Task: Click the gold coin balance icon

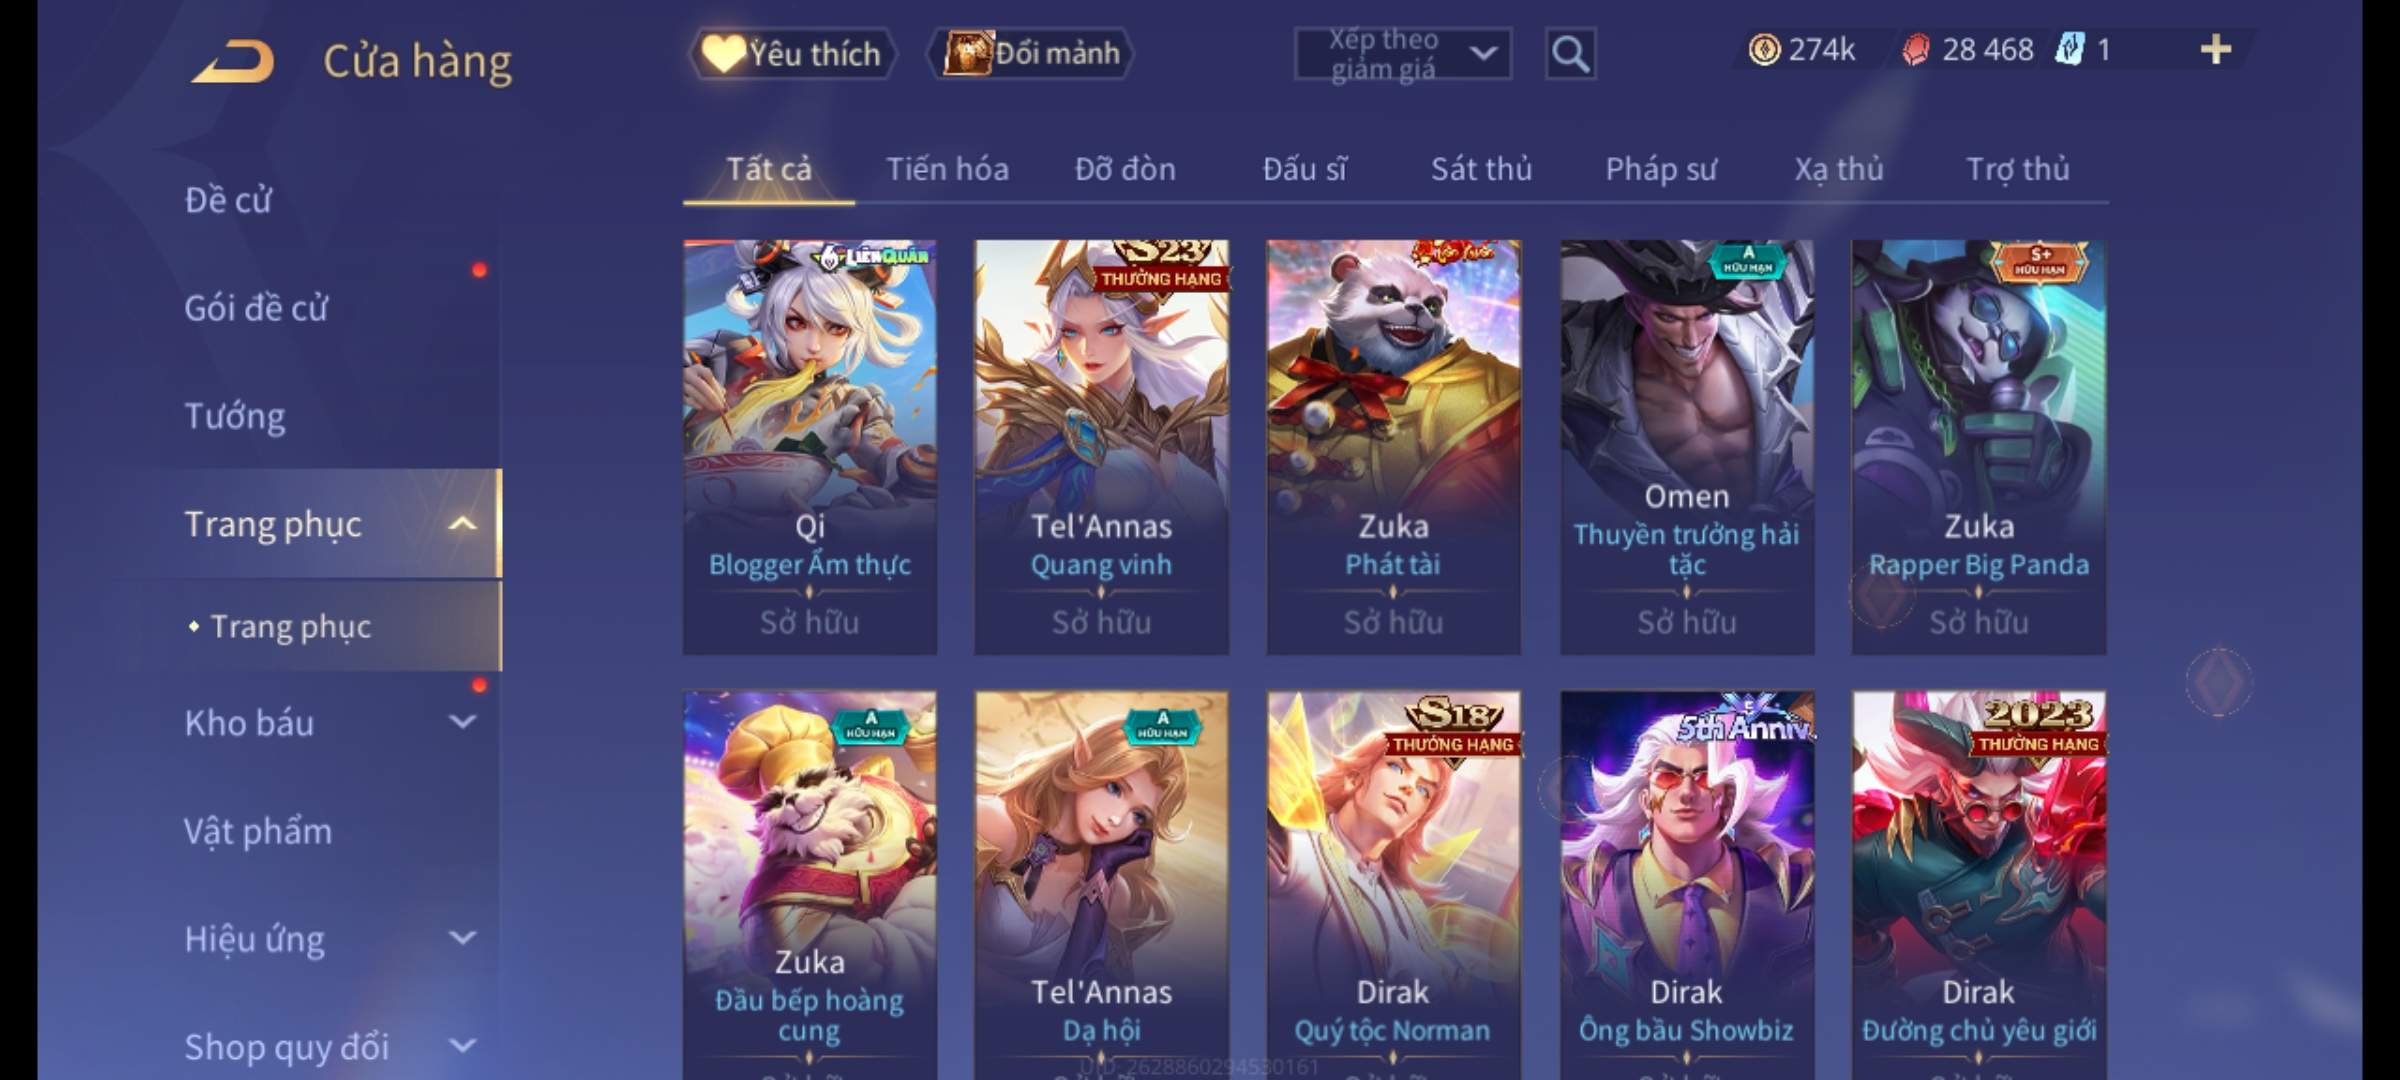Action: point(1764,49)
